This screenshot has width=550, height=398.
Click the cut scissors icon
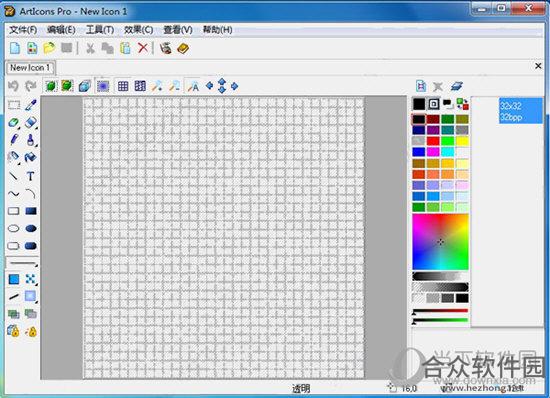(90, 48)
